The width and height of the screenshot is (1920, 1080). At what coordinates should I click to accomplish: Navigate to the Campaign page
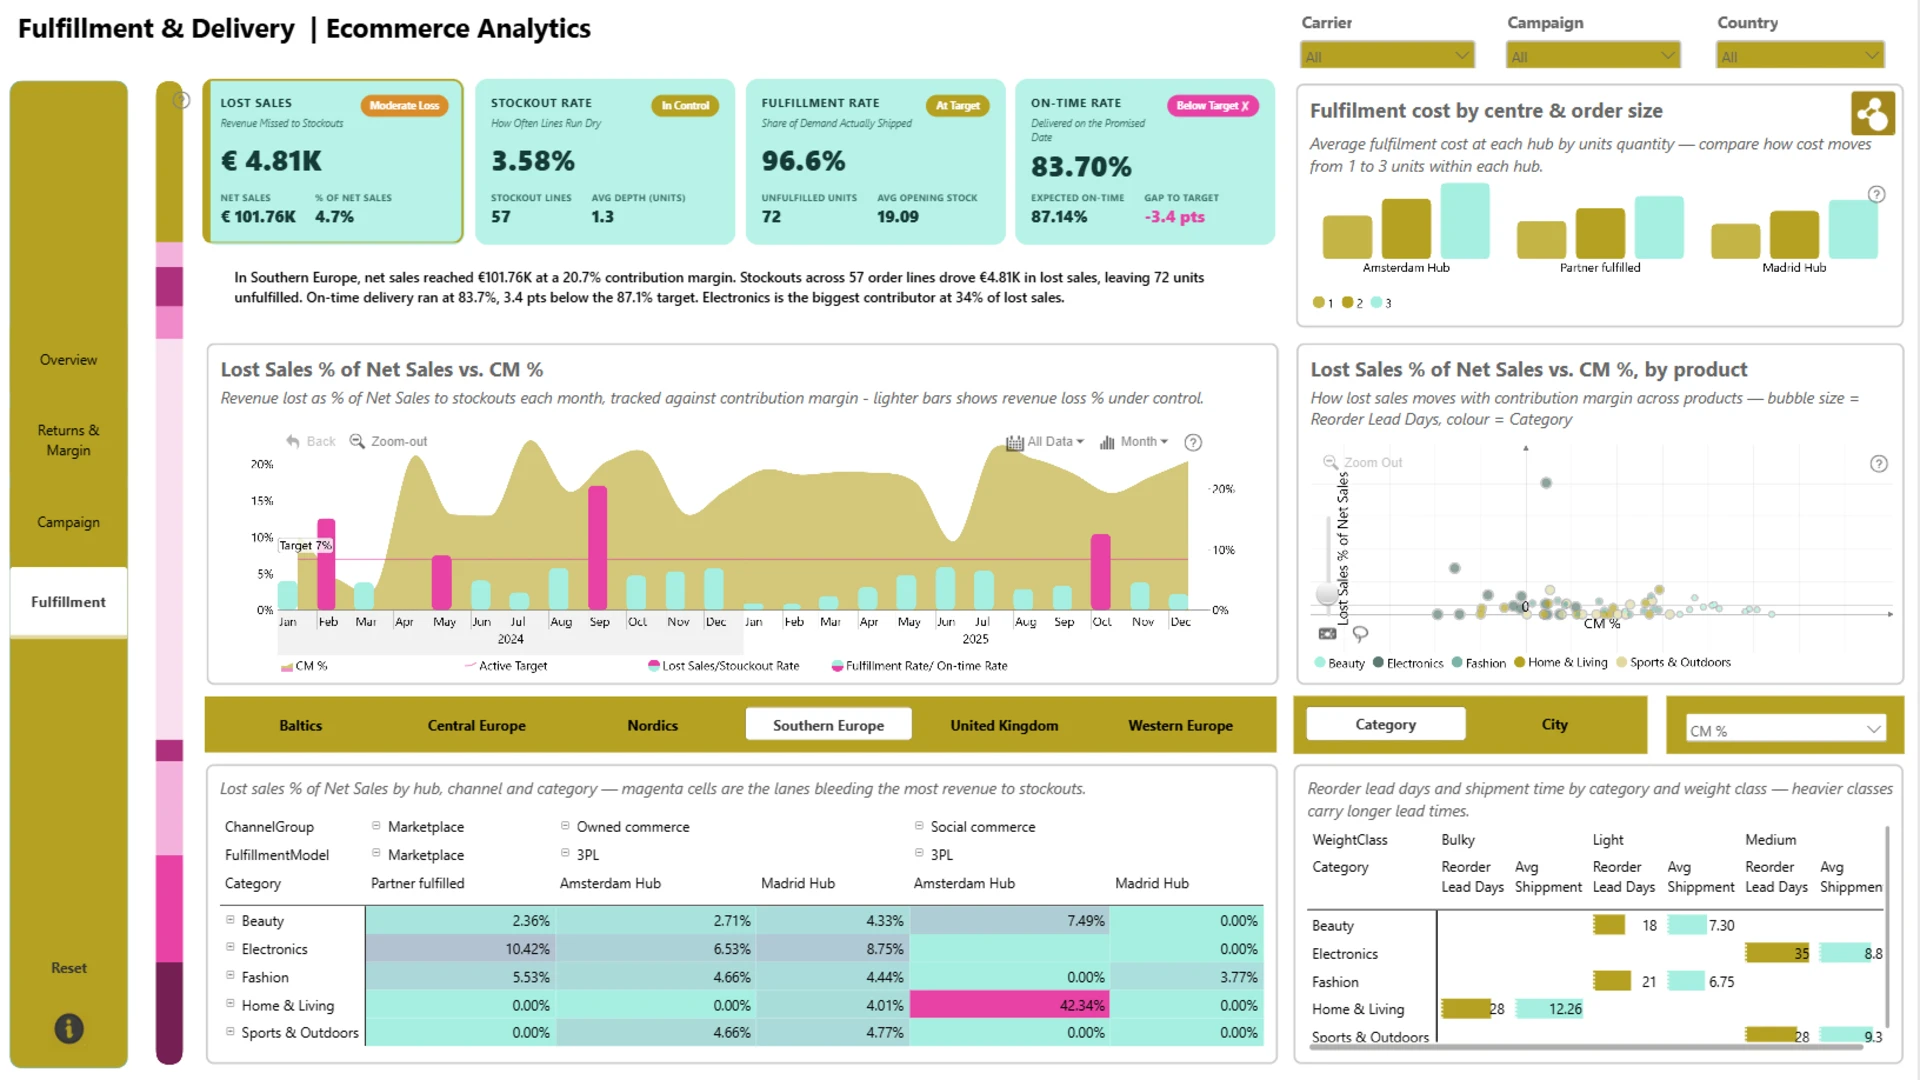tap(69, 522)
